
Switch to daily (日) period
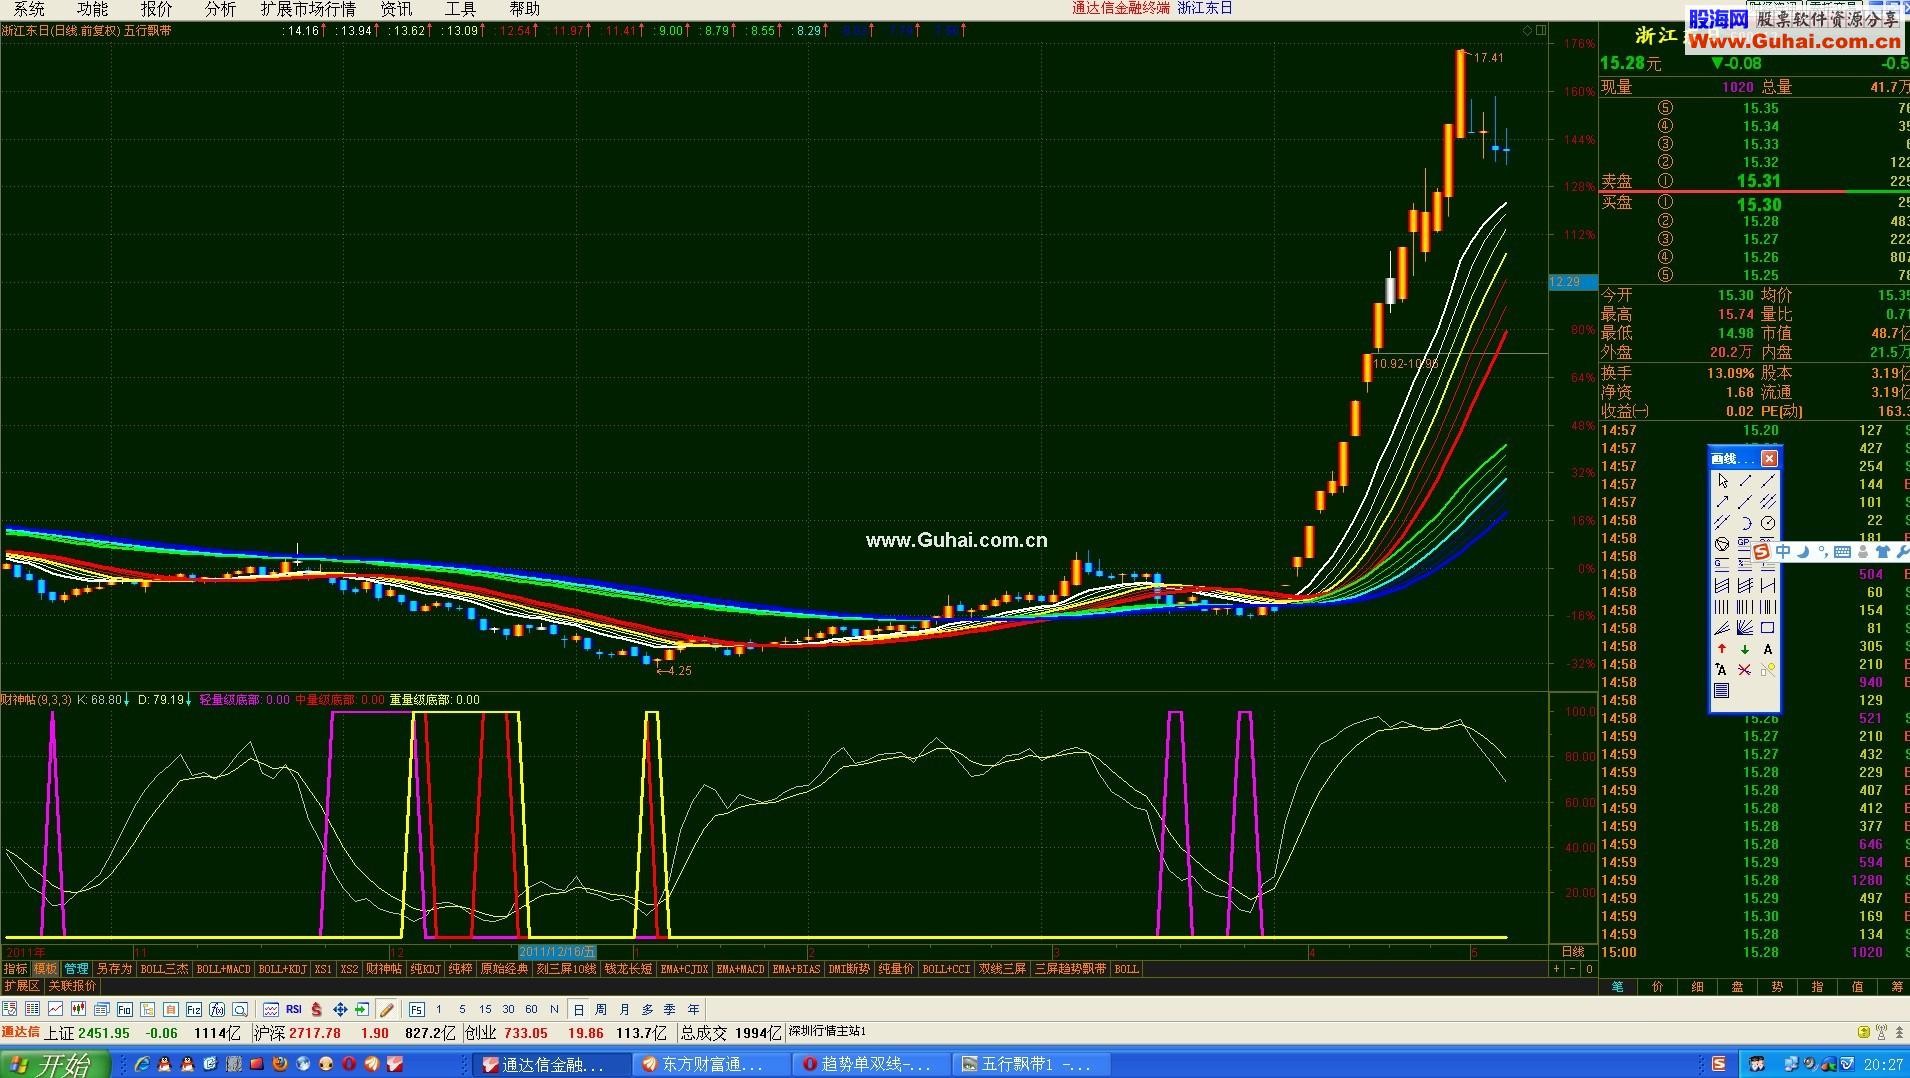578,1009
